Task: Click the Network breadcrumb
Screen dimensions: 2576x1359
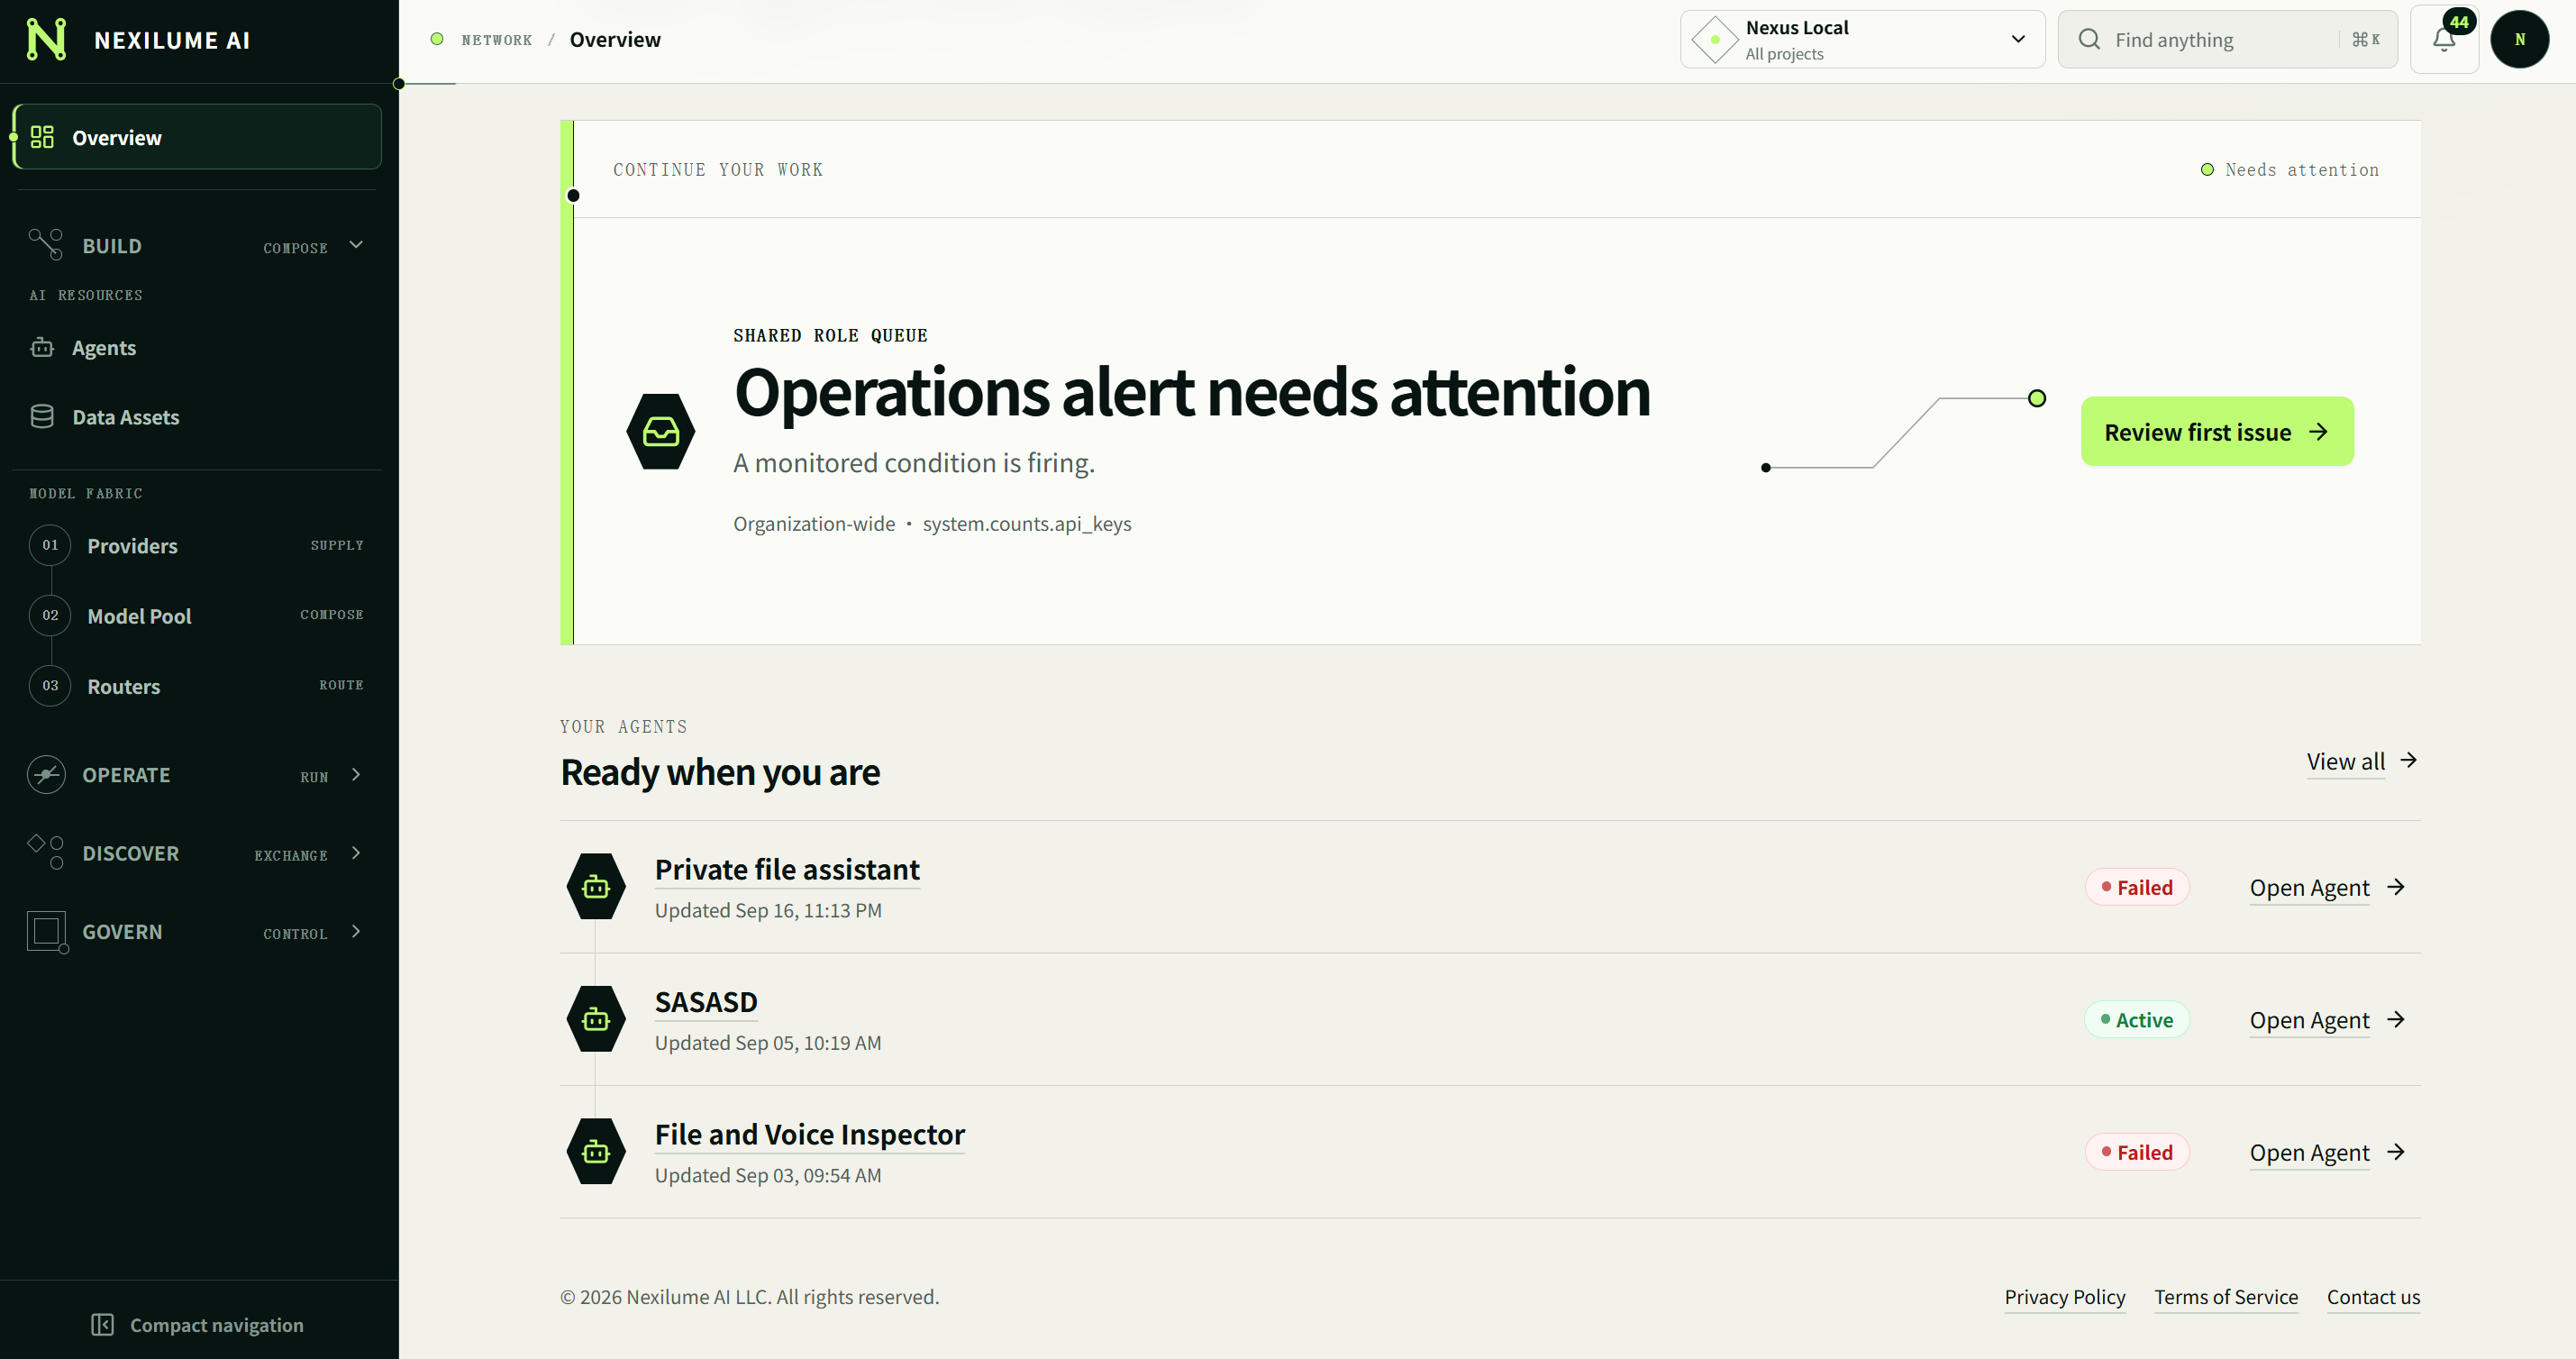Action: [496, 40]
